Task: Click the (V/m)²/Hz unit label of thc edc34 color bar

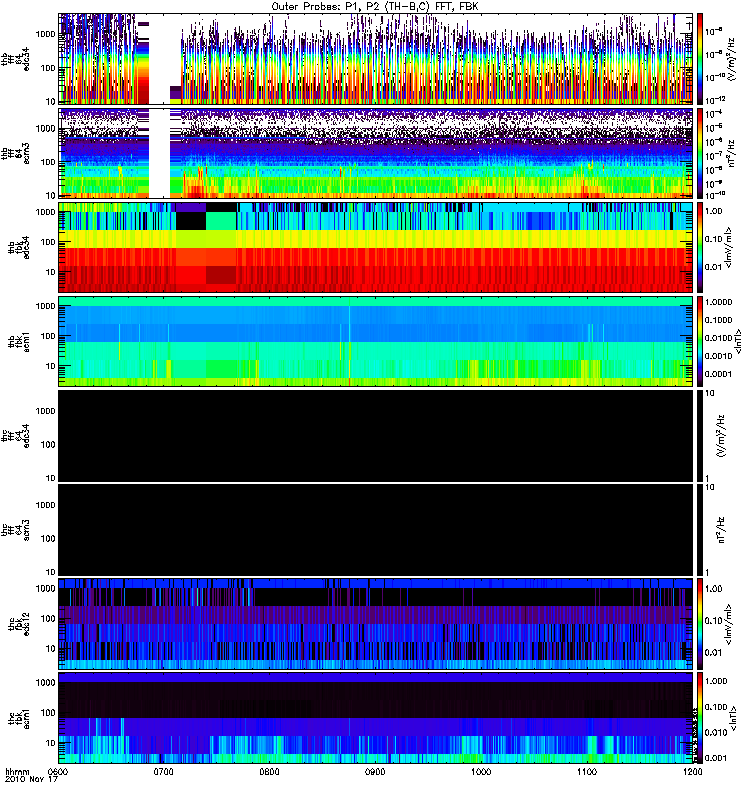Action: tap(721, 435)
